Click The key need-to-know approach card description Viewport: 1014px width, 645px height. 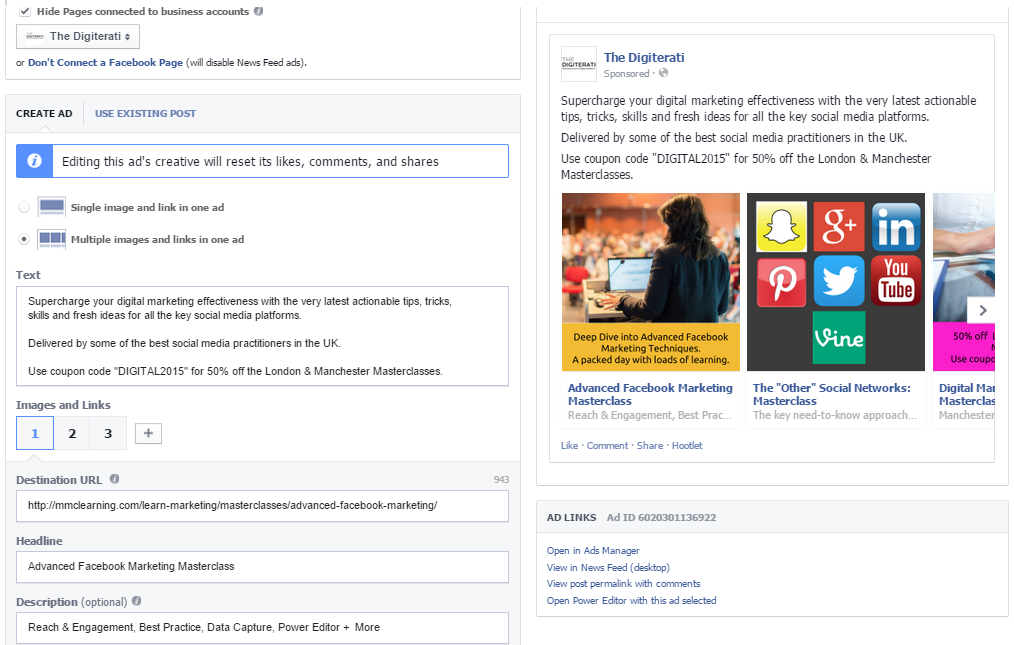click(834, 415)
